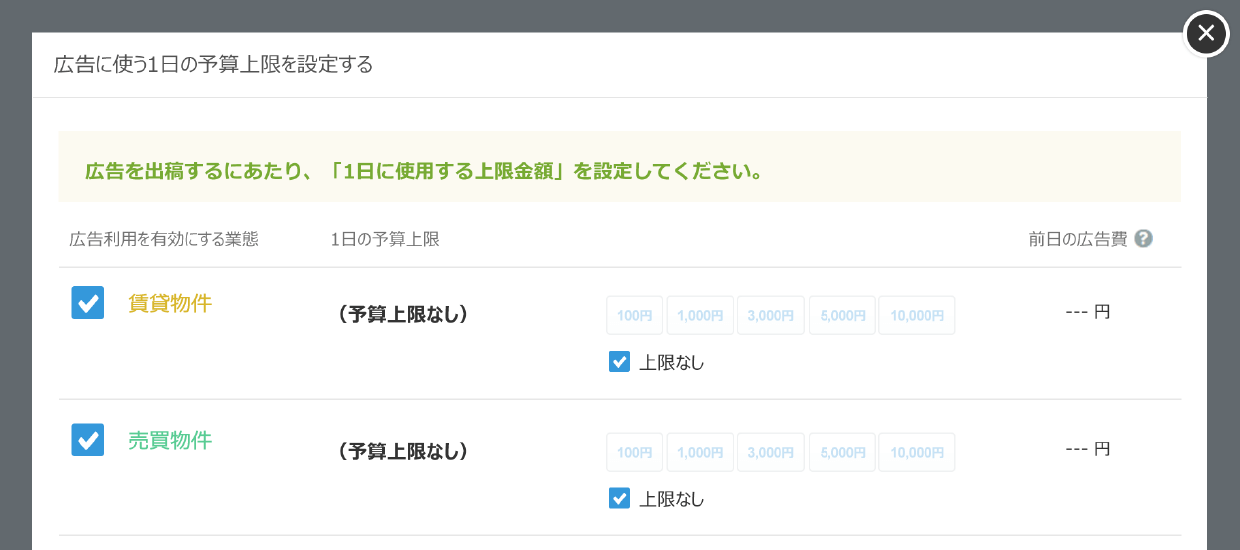Click the 上限なし label under 売買物件
The image size is (1240, 550).
point(672,499)
